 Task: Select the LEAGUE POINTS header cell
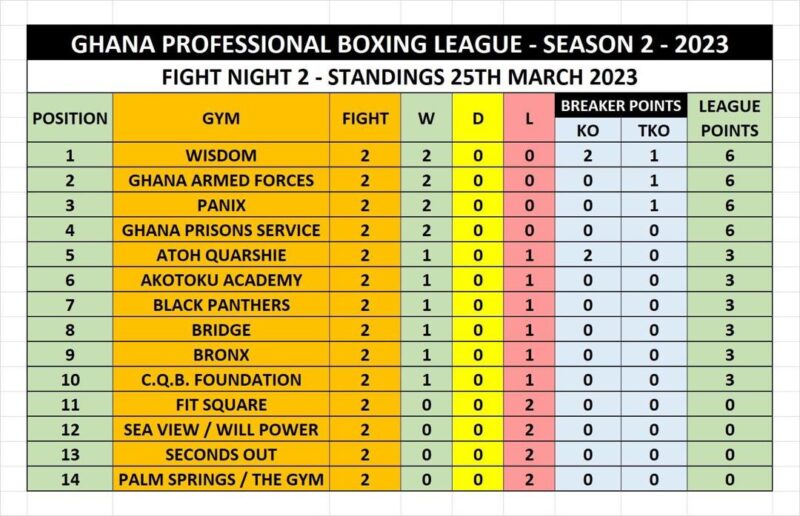point(728,118)
